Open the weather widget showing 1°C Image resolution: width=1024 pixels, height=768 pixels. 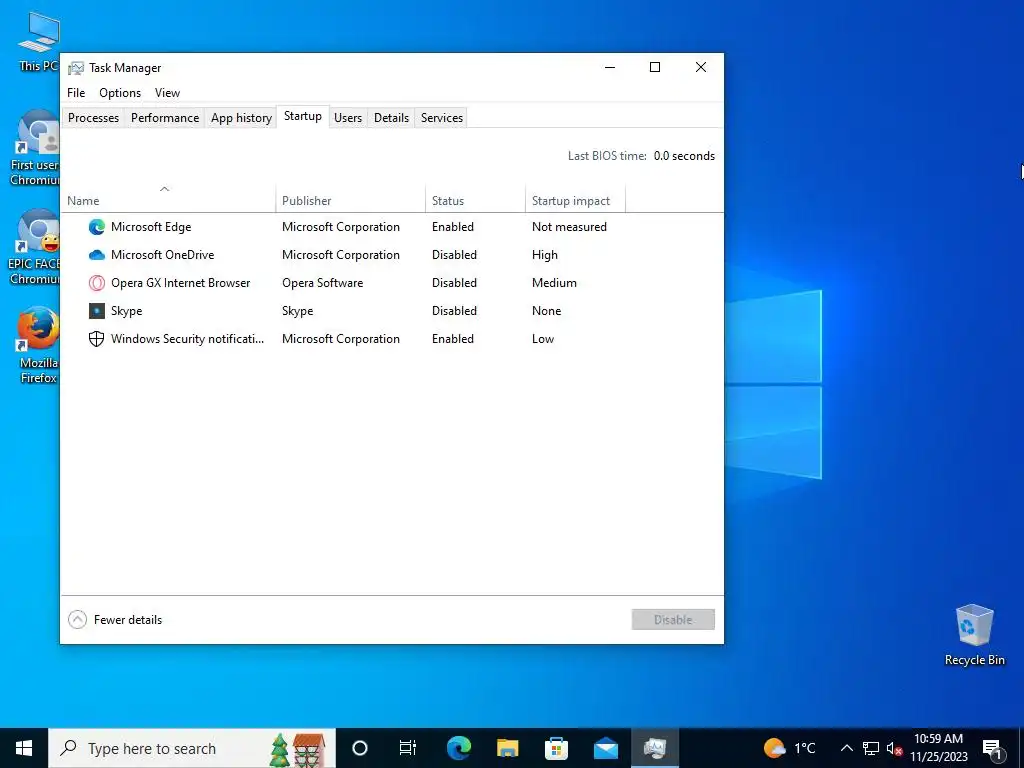point(790,748)
